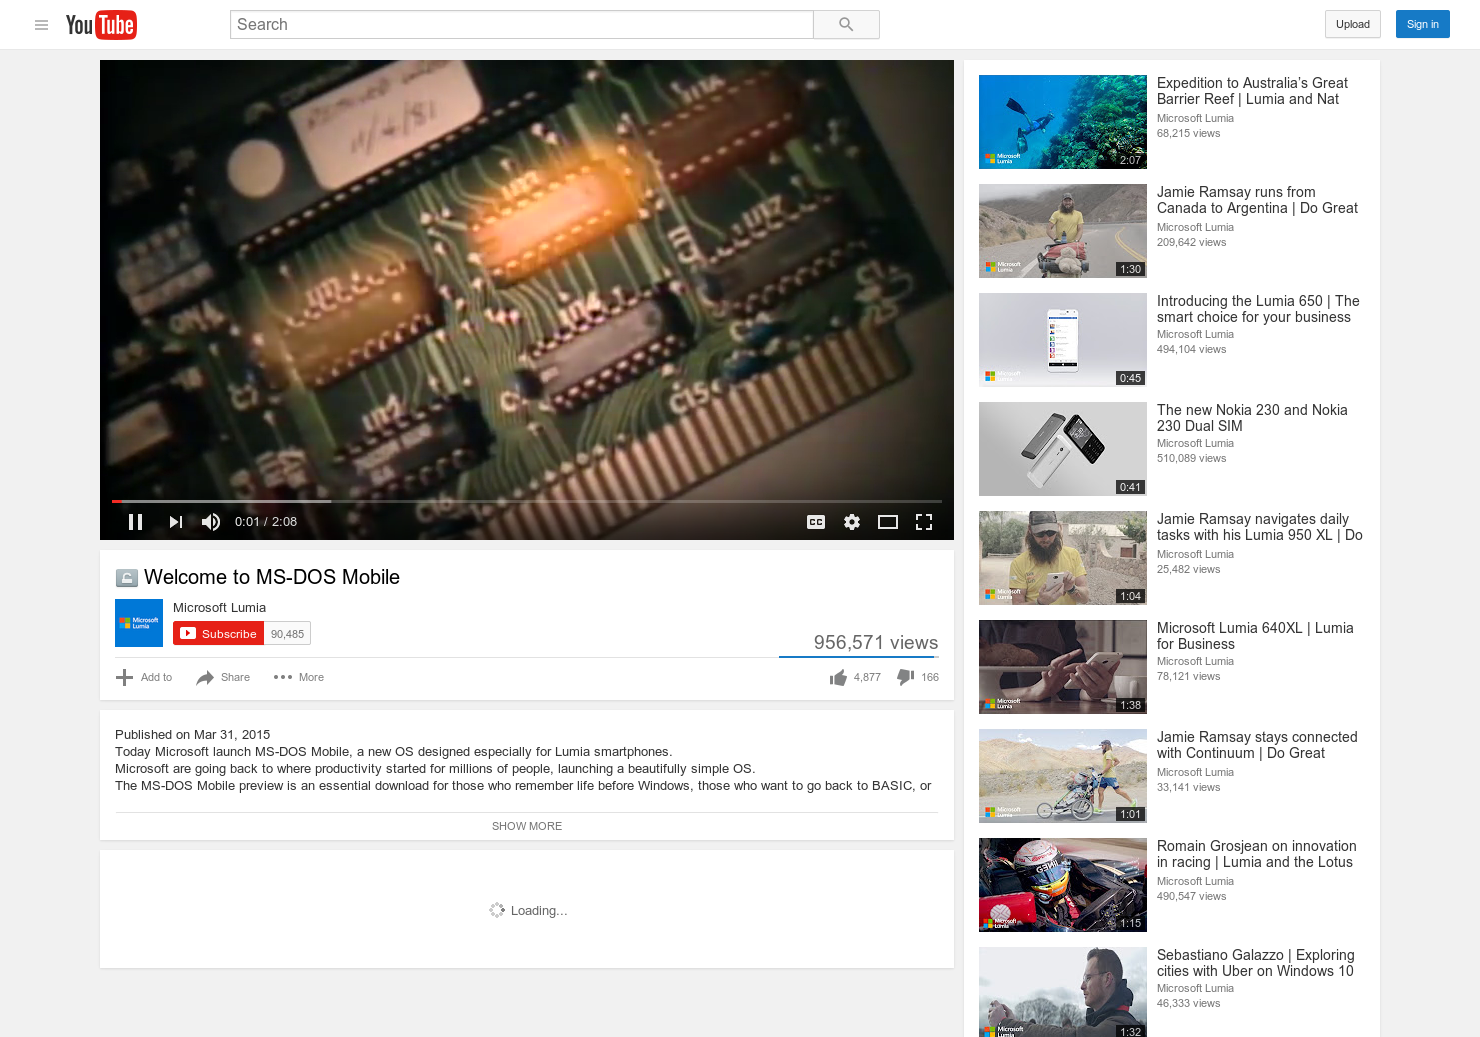This screenshot has width=1480, height=1037.
Task: Go to the YouTube home logo
Action: click(x=101, y=25)
